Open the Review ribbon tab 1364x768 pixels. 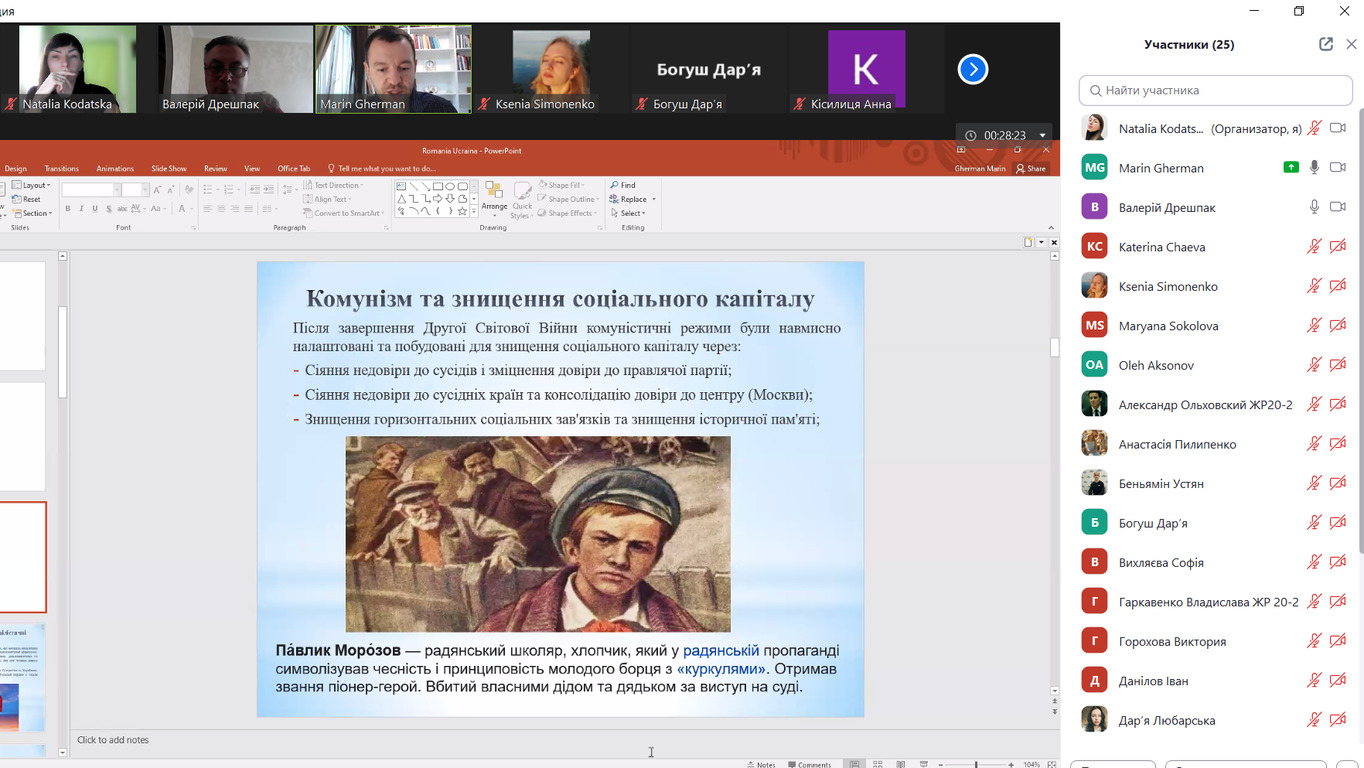[215, 168]
